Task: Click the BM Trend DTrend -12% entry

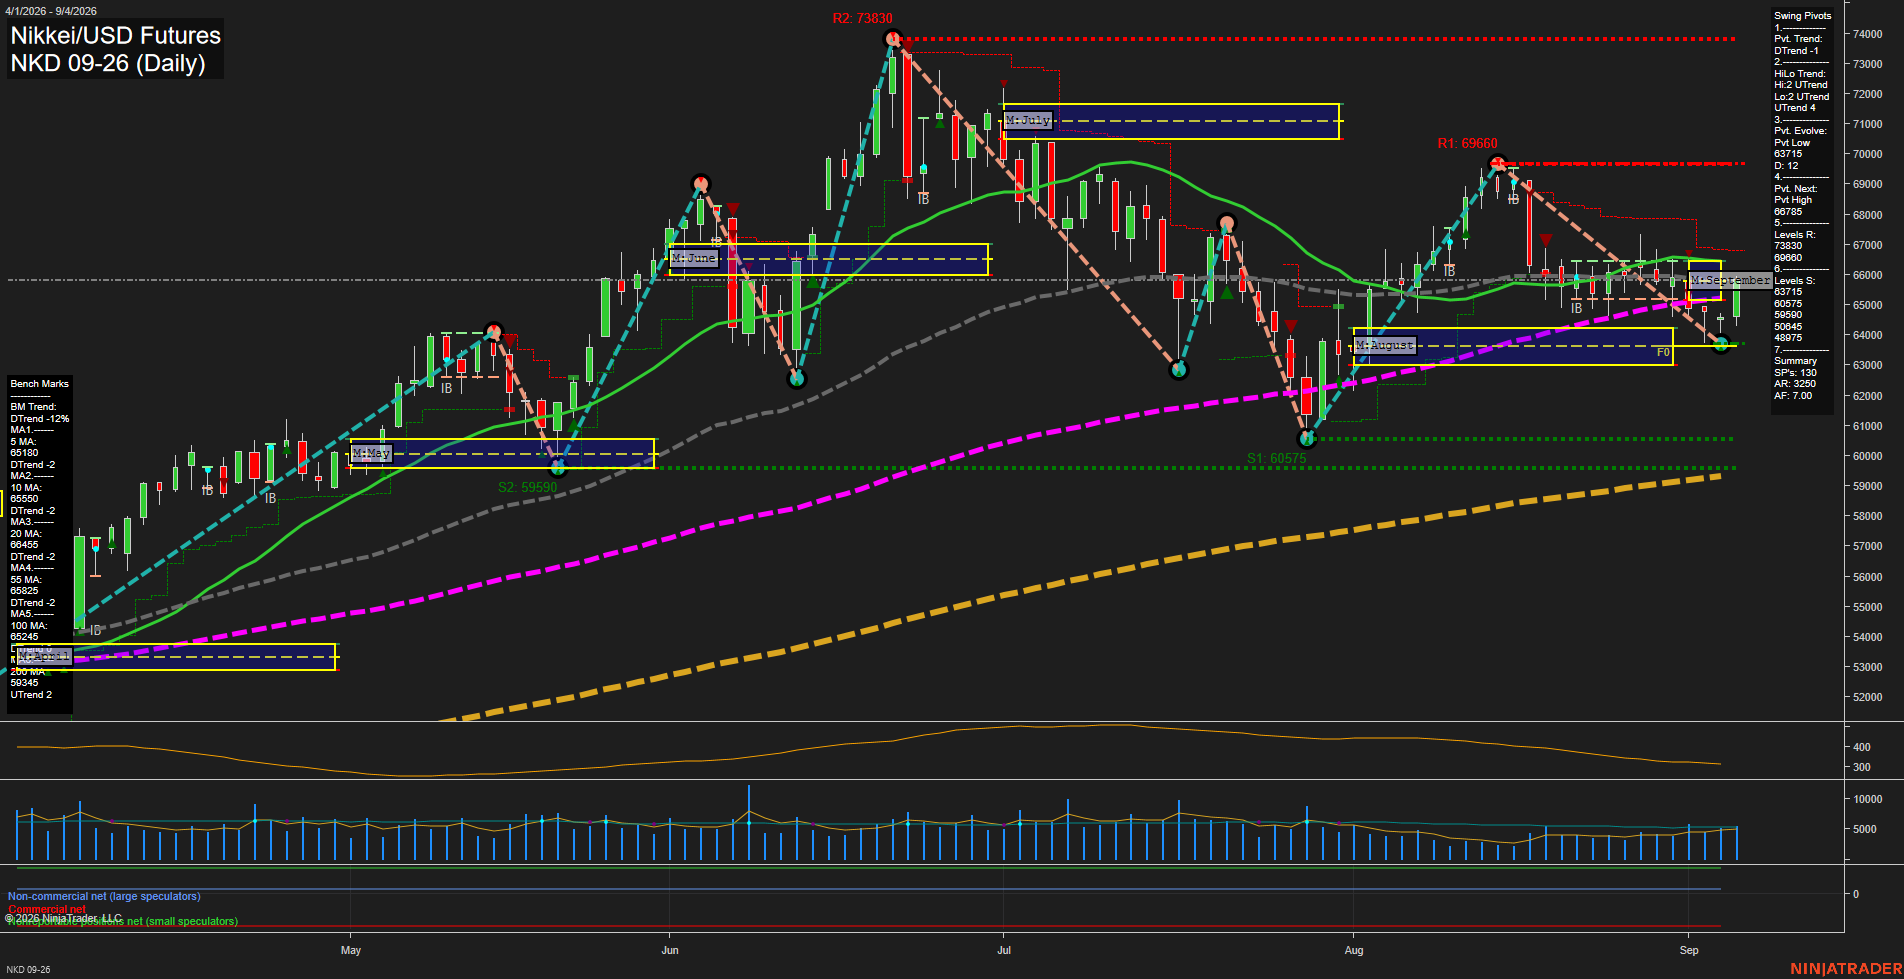Action: pyautogui.click(x=39, y=413)
